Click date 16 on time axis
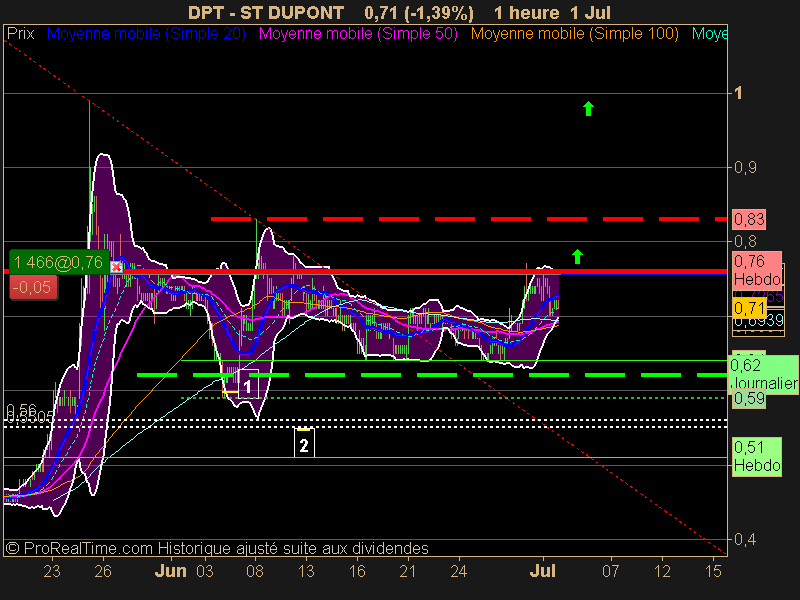 [357, 571]
